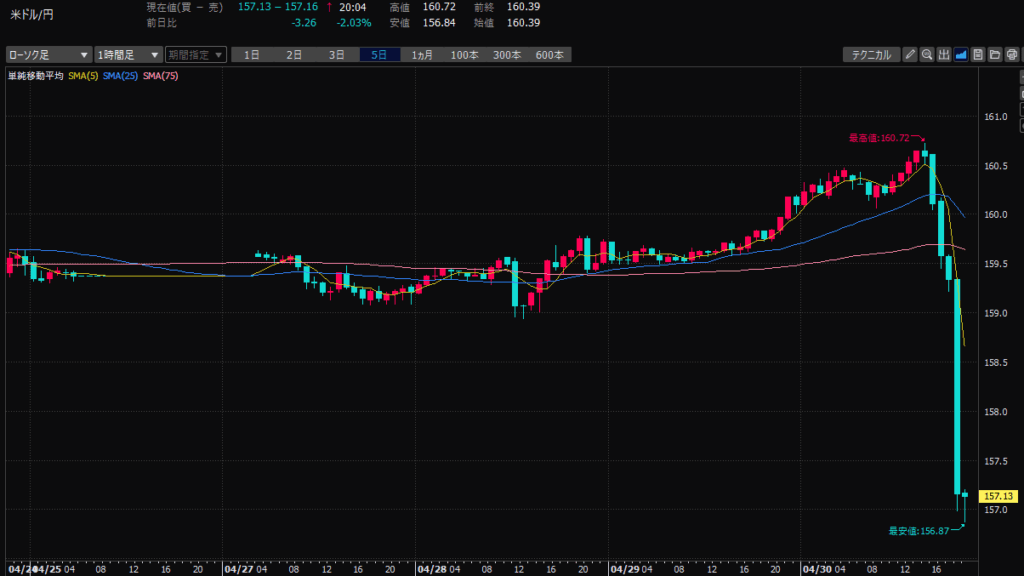Screen dimensions: 1024x576
Task: Click the yellow 157.13 current price tag
Action: click(998, 496)
